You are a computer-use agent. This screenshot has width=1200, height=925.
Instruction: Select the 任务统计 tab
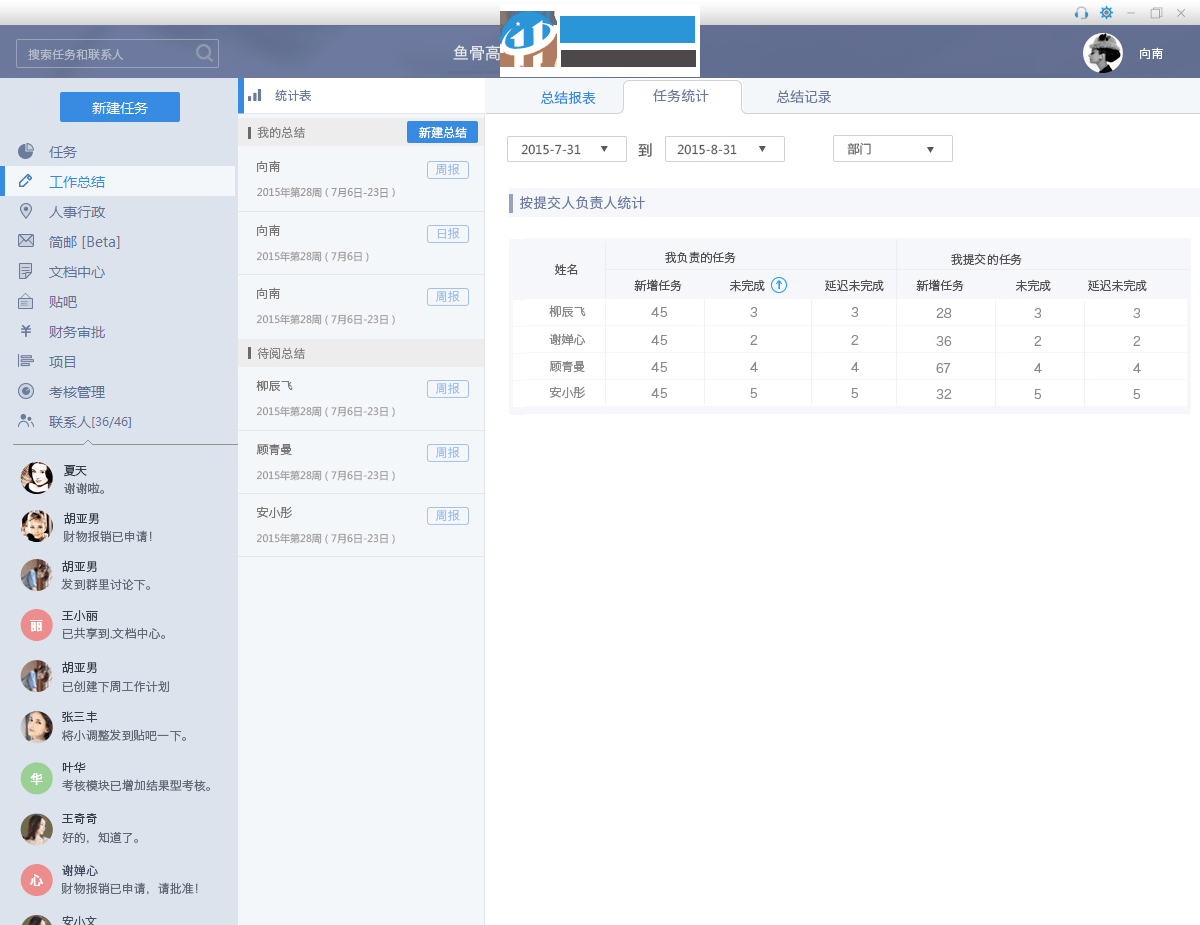pyautogui.click(x=681, y=96)
